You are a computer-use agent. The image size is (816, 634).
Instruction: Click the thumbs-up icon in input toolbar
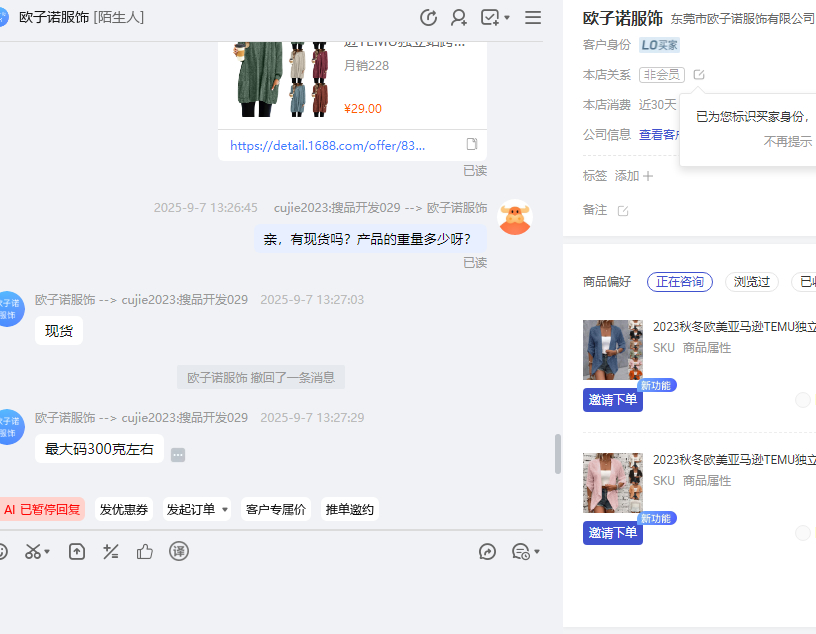pos(145,551)
